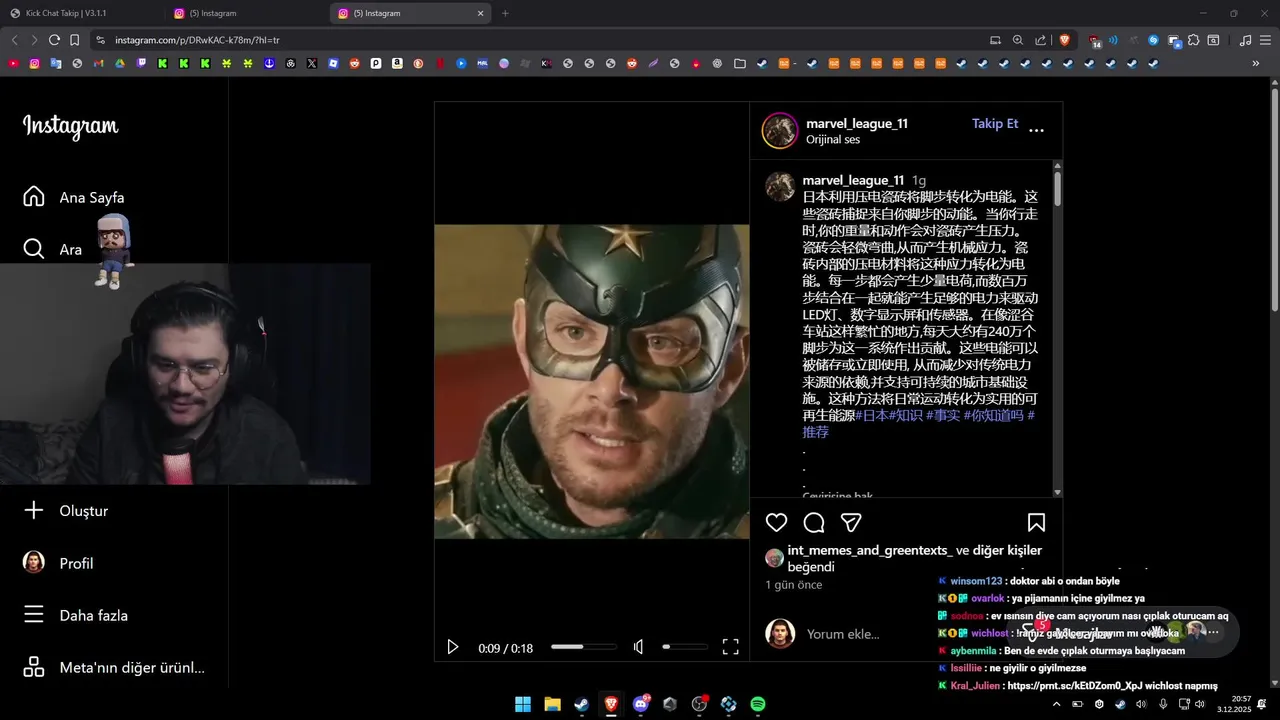Open the bookmarks folder icon
Viewport: 1280px width, 720px height.
[x=740, y=63]
